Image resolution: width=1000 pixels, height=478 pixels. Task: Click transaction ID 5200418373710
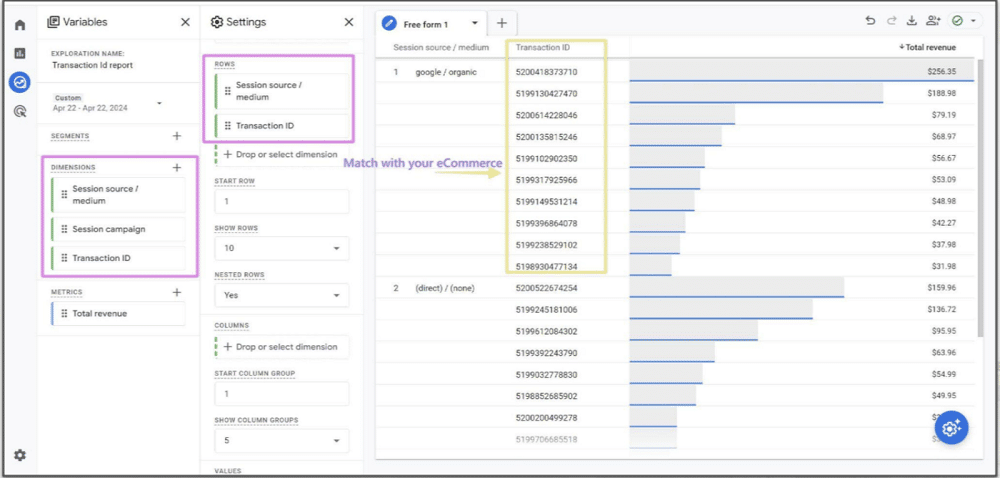547,72
